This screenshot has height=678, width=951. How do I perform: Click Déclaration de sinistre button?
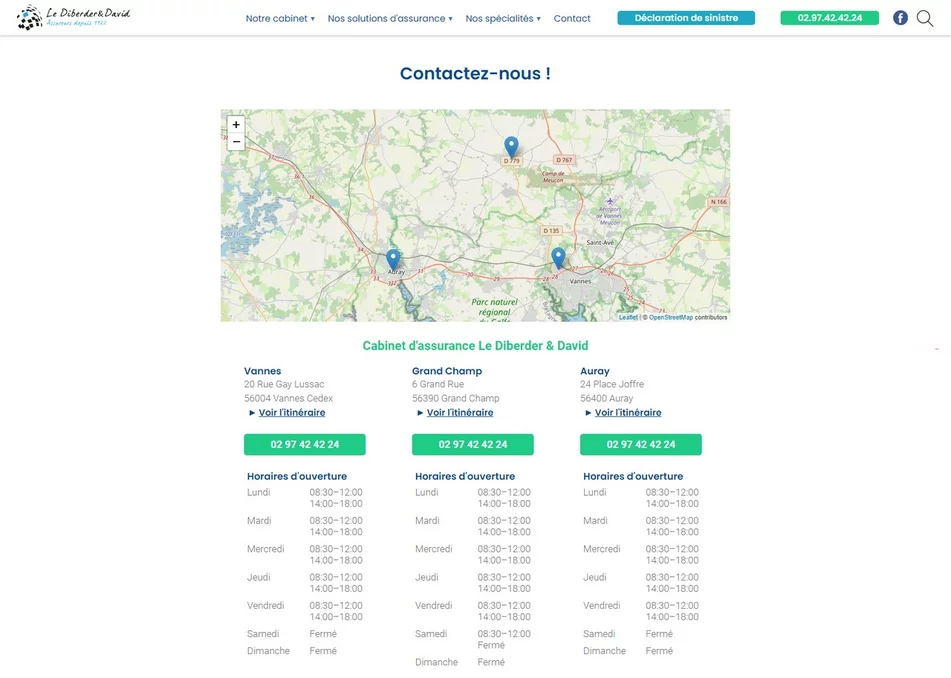(686, 18)
